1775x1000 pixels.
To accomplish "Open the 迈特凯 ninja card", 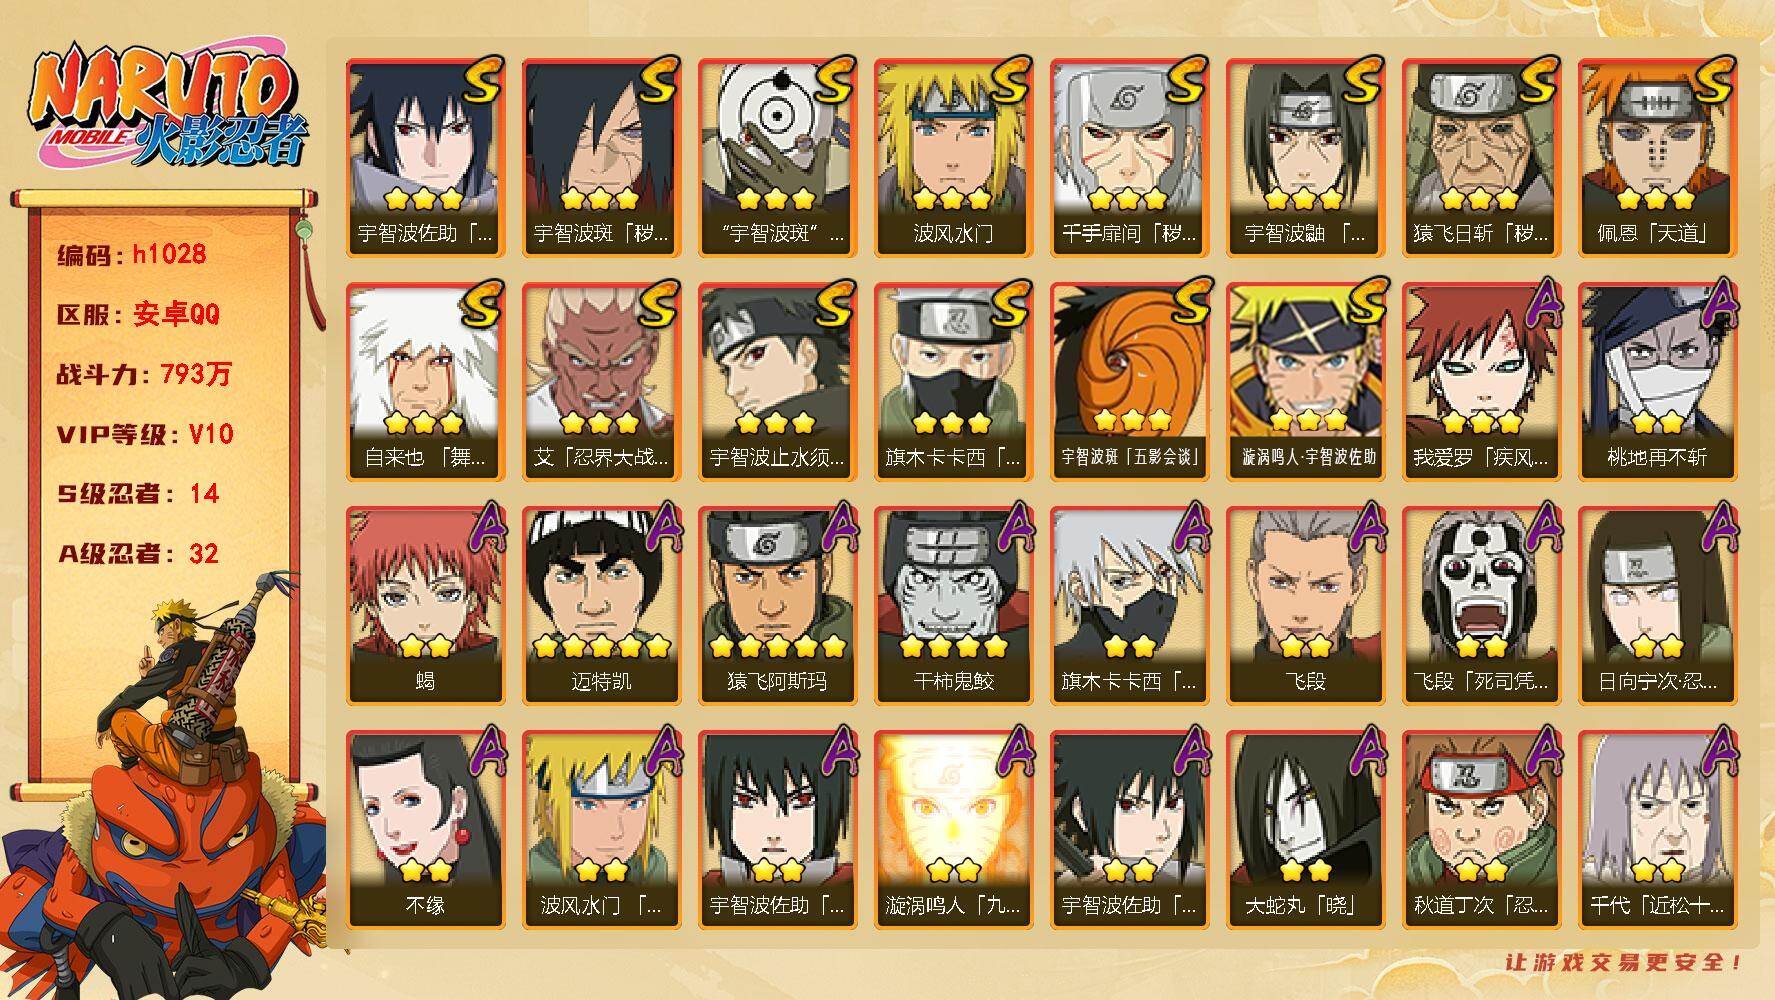I will coord(601,606).
